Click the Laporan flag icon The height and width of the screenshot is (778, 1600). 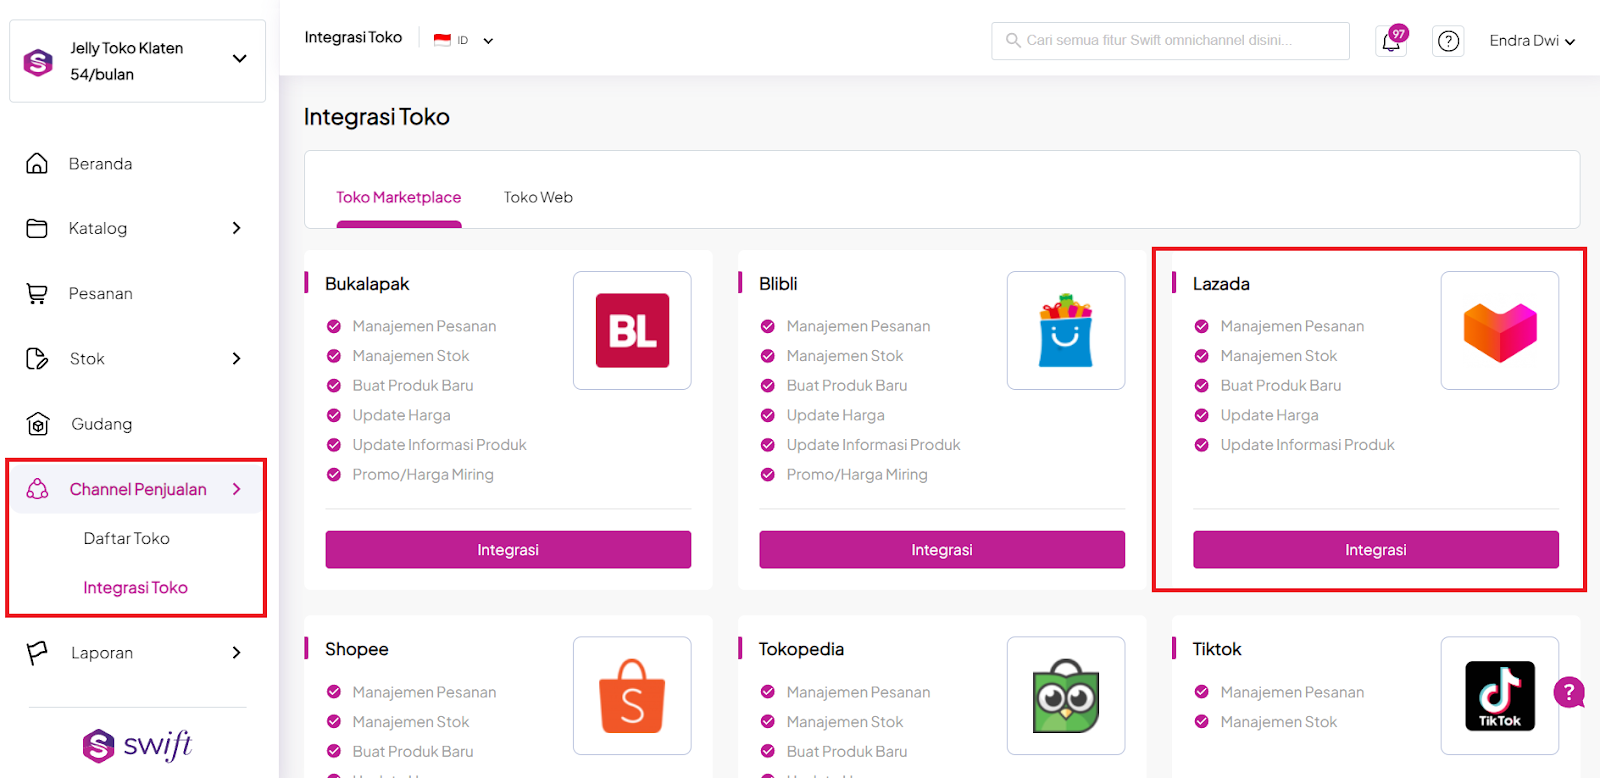pos(37,653)
